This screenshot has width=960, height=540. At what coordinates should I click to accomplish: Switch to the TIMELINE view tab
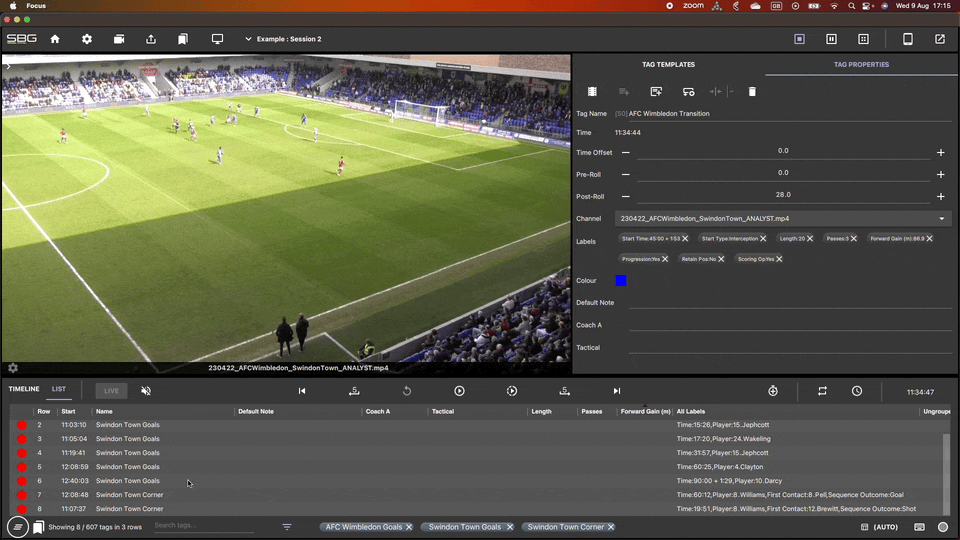pyautogui.click(x=24, y=389)
